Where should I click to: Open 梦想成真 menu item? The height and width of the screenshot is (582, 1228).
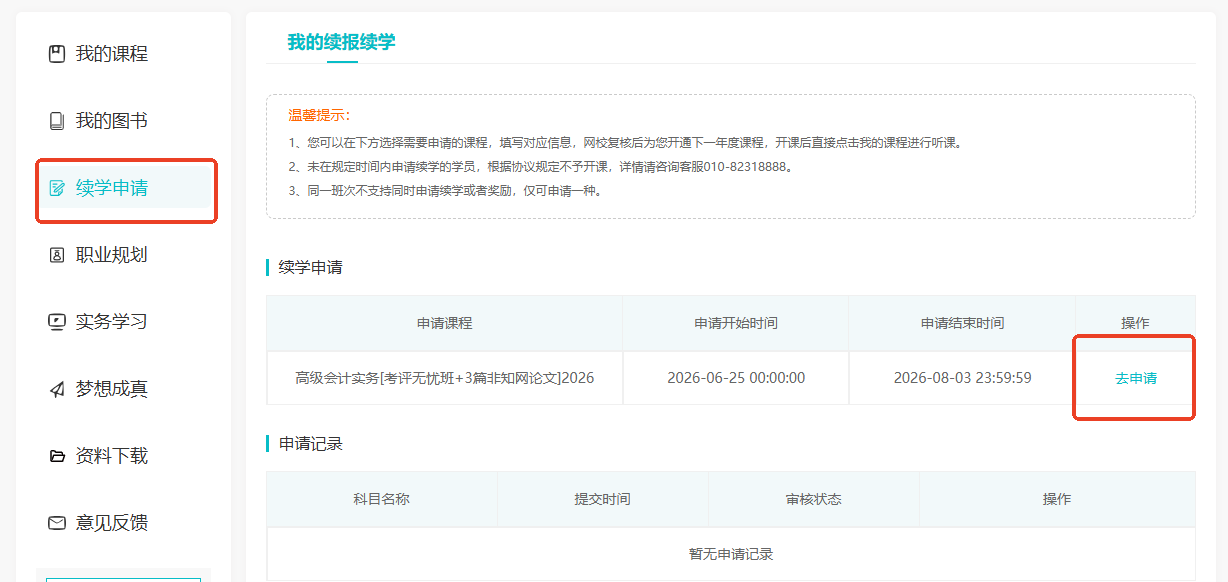112,389
